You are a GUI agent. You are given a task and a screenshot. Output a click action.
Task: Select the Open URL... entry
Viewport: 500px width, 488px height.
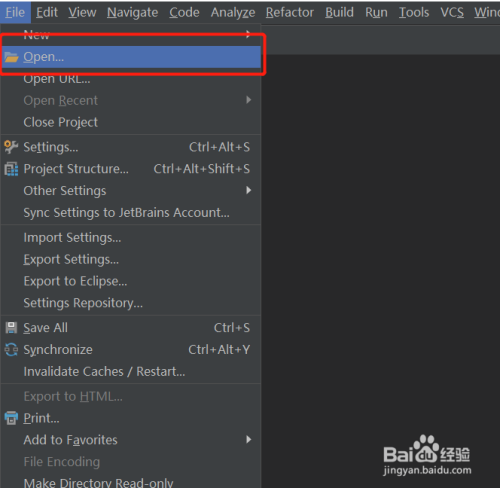coord(131,79)
